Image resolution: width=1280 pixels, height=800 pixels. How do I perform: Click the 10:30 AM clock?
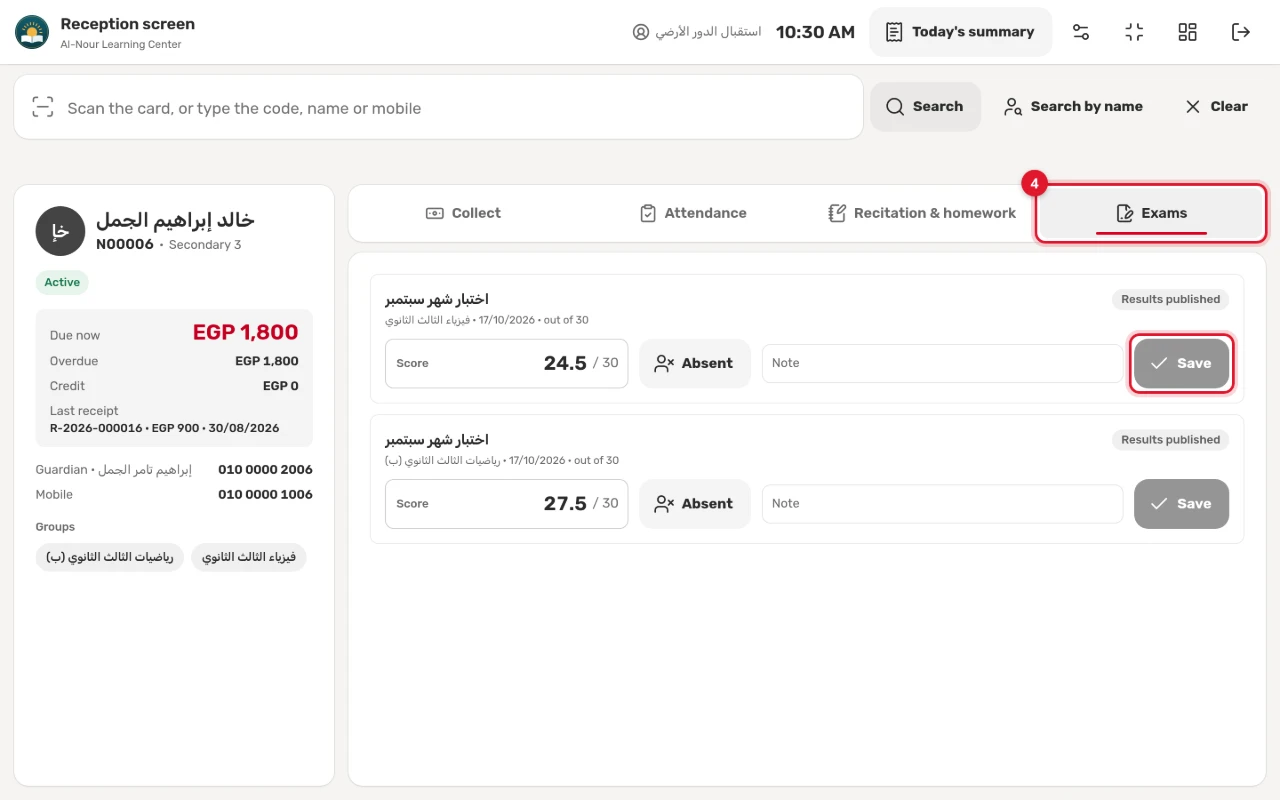(815, 32)
